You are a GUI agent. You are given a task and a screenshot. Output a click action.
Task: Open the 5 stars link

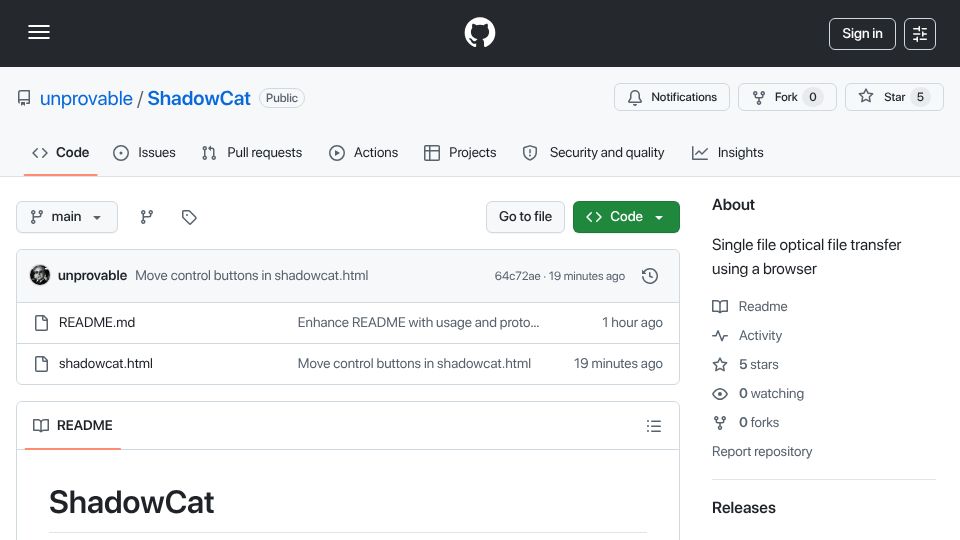coord(746,364)
